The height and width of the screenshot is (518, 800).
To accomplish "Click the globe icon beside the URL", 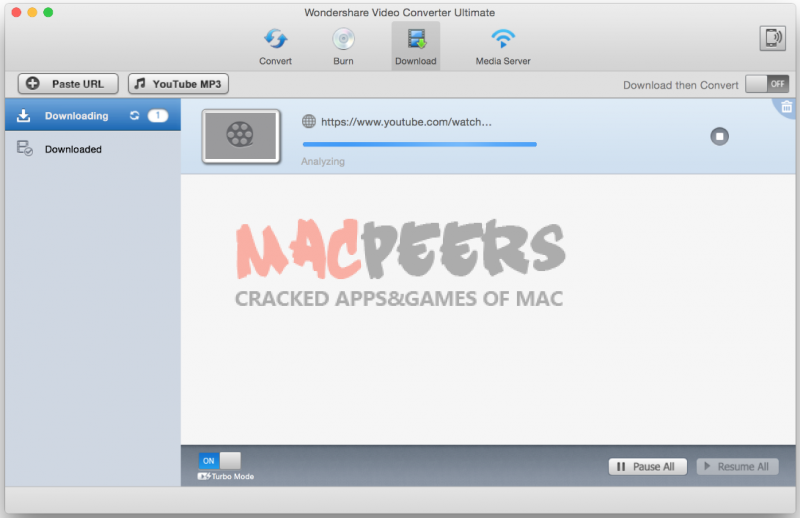I will pyautogui.click(x=309, y=121).
